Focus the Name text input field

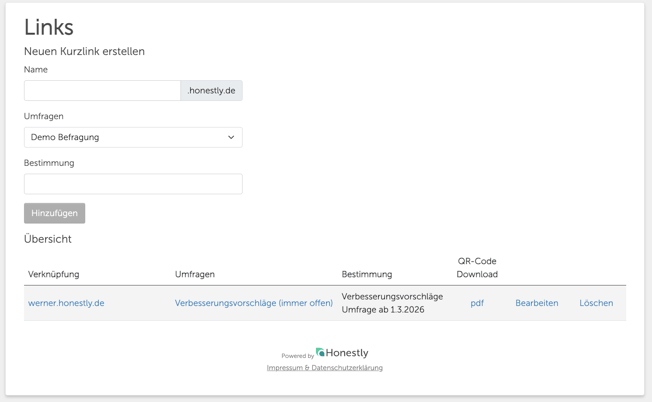(102, 91)
